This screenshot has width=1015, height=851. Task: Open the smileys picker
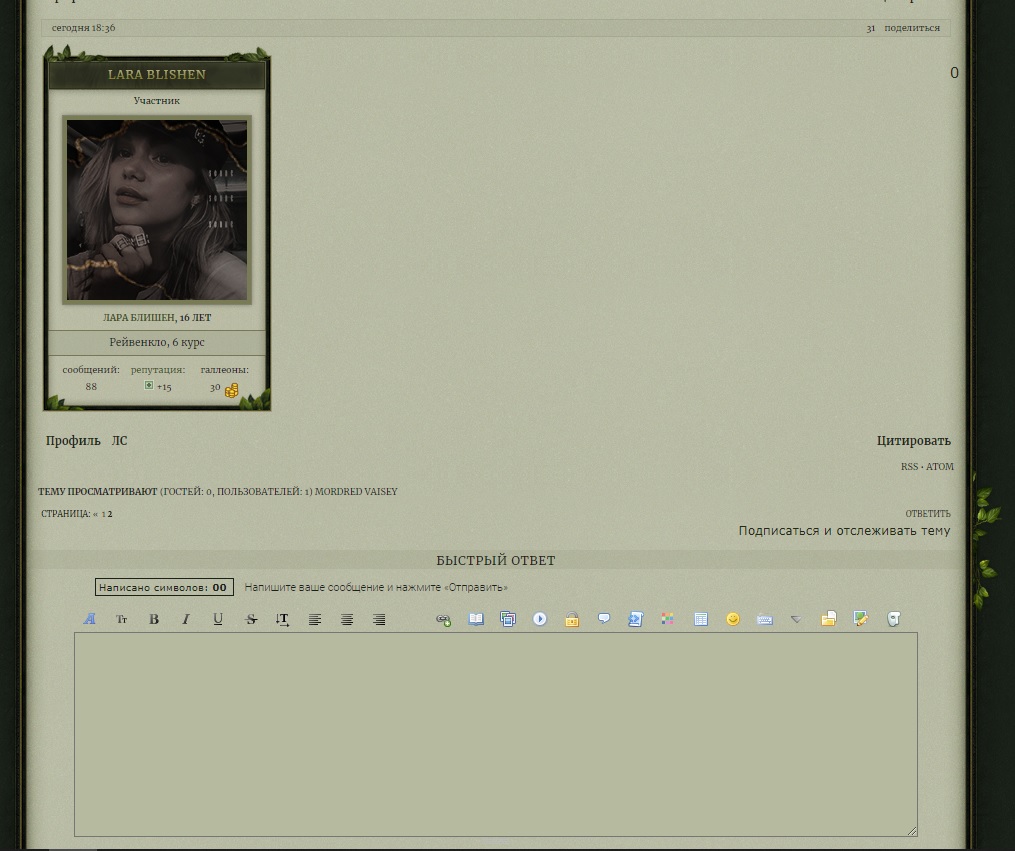(733, 619)
